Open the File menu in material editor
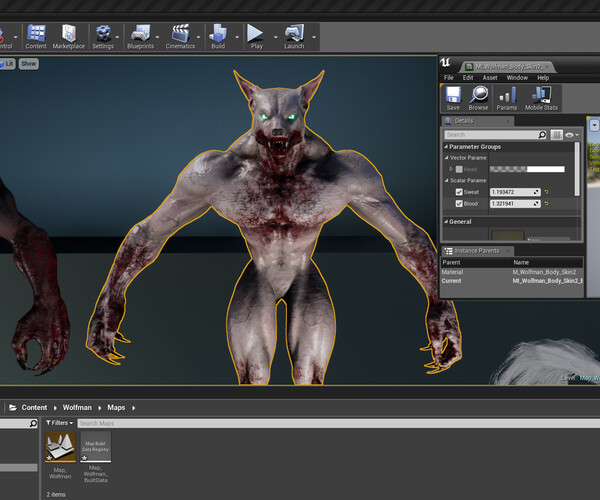 pos(448,78)
